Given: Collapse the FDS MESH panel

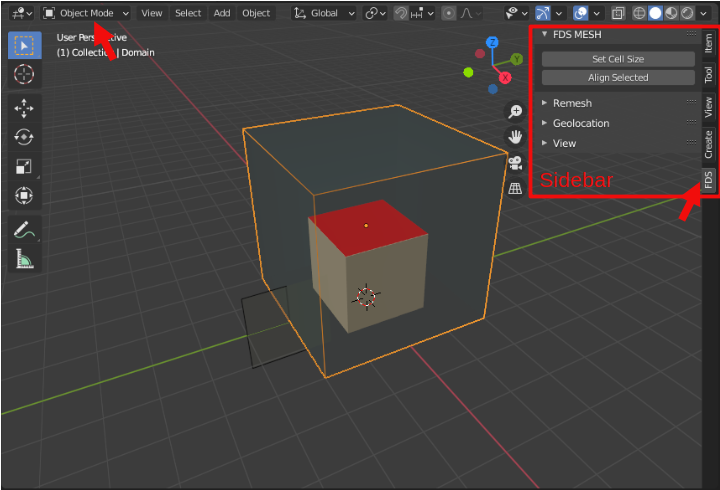Looking at the screenshot, I should (x=545, y=34).
